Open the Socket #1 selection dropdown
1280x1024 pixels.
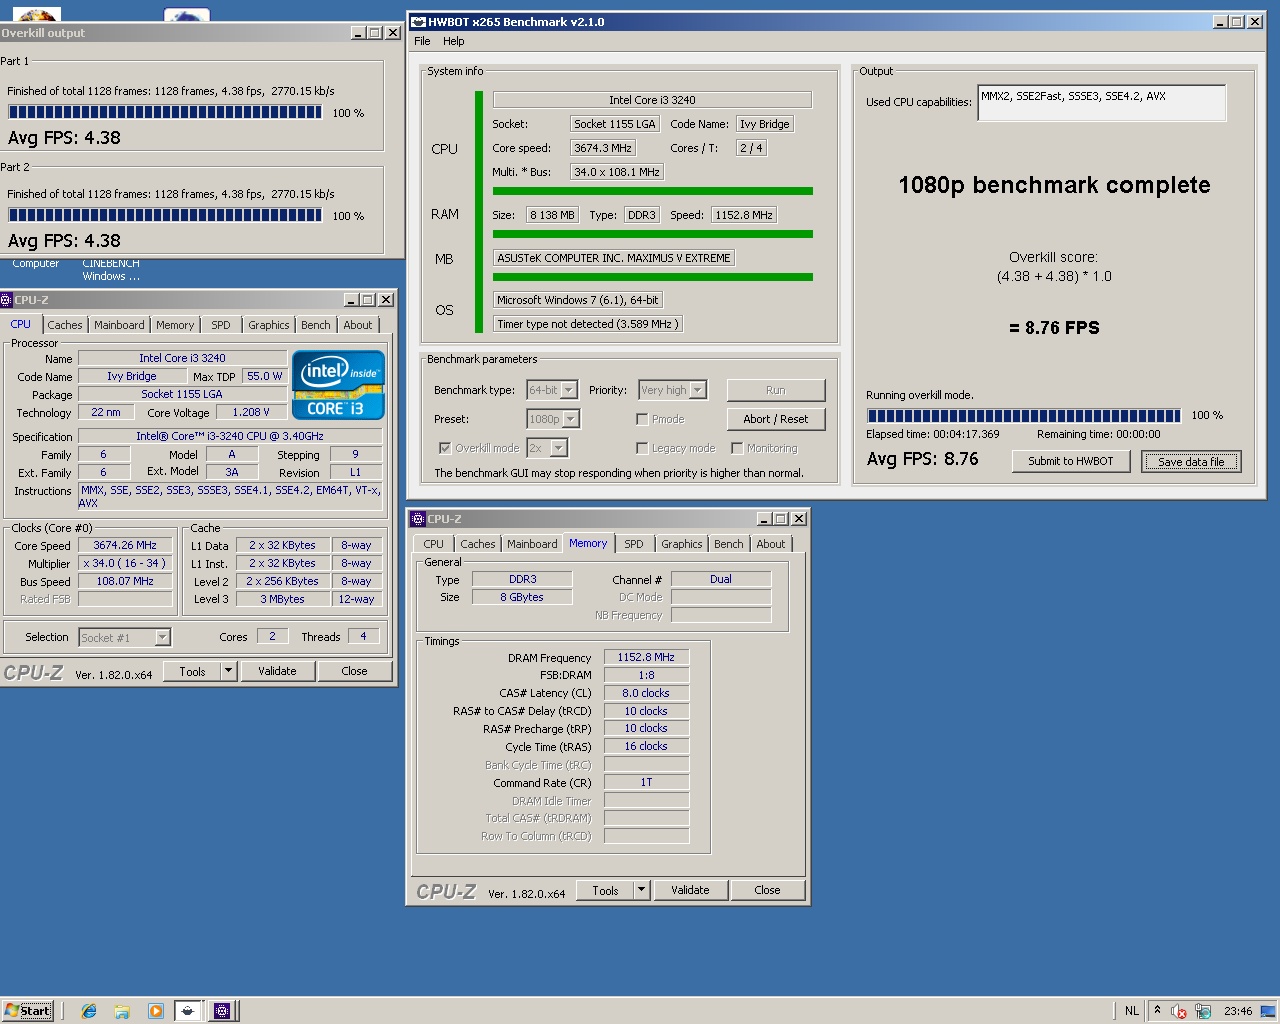163,637
